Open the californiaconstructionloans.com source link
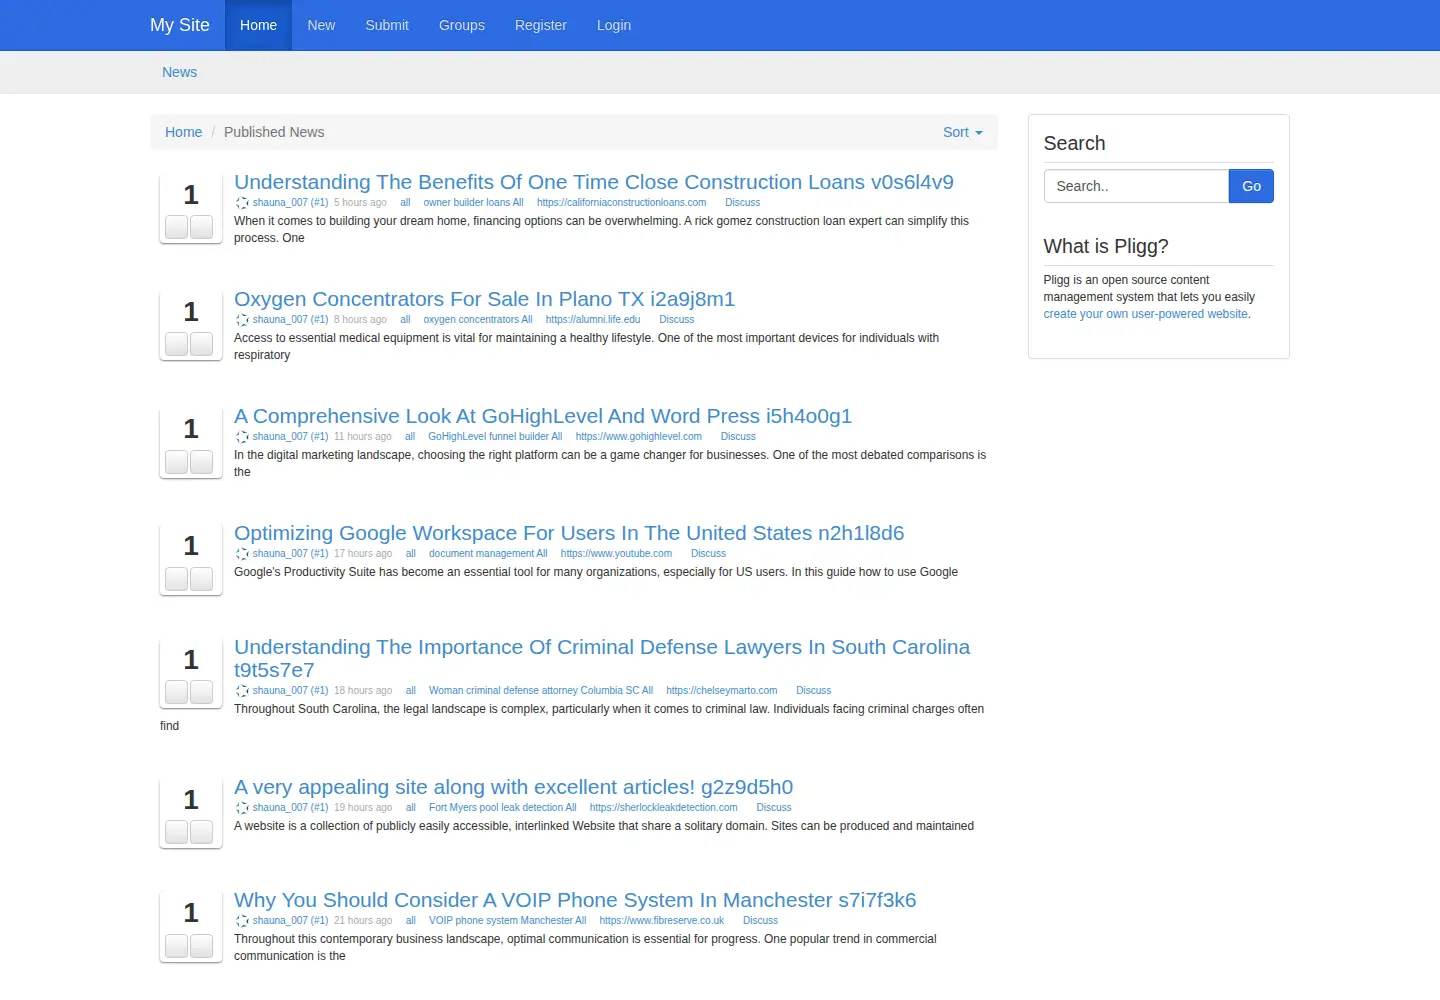 (622, 203)
